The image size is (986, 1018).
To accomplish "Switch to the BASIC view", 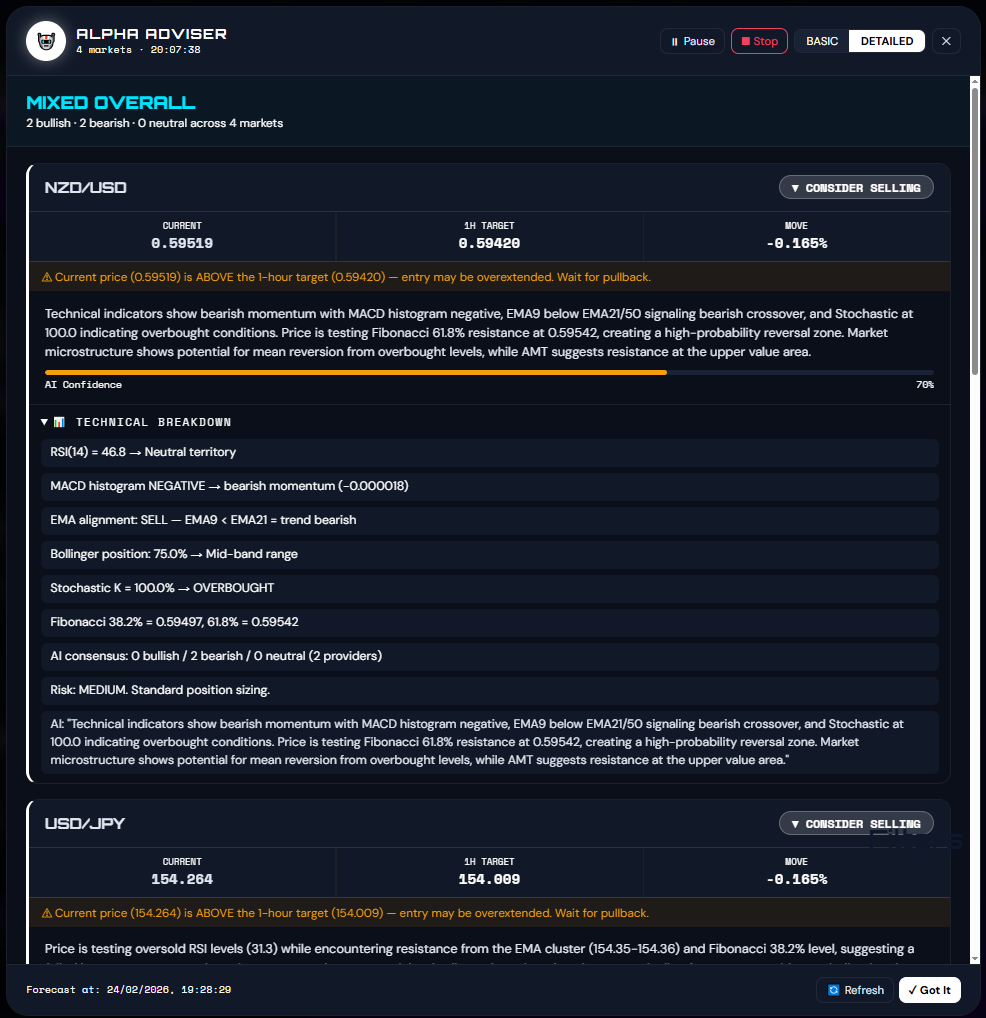I will [x=822, y=41].
